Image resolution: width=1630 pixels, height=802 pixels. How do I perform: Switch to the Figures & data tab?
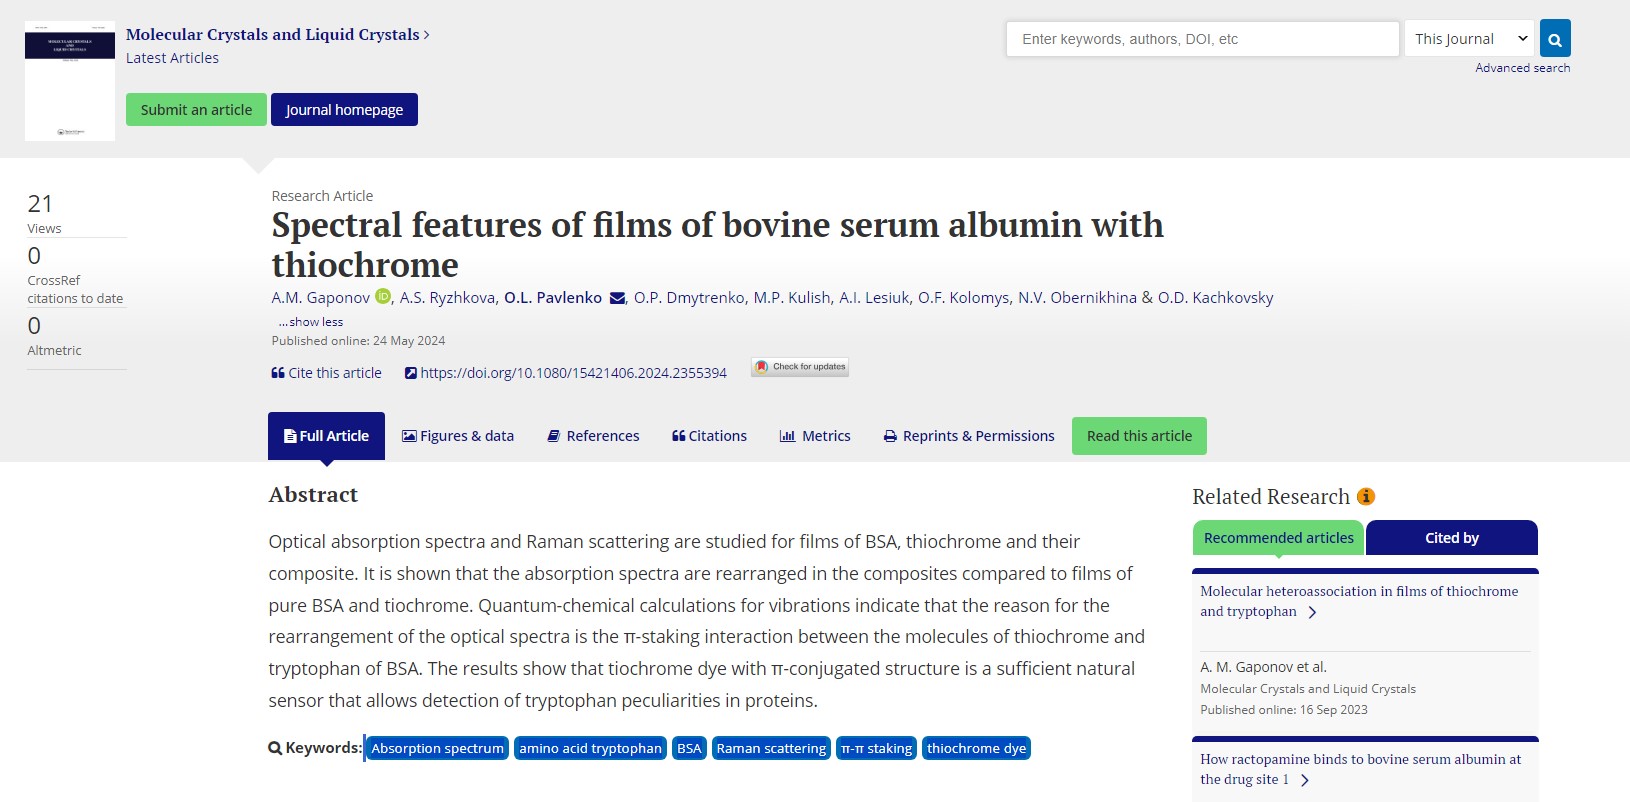pos(458,436)
